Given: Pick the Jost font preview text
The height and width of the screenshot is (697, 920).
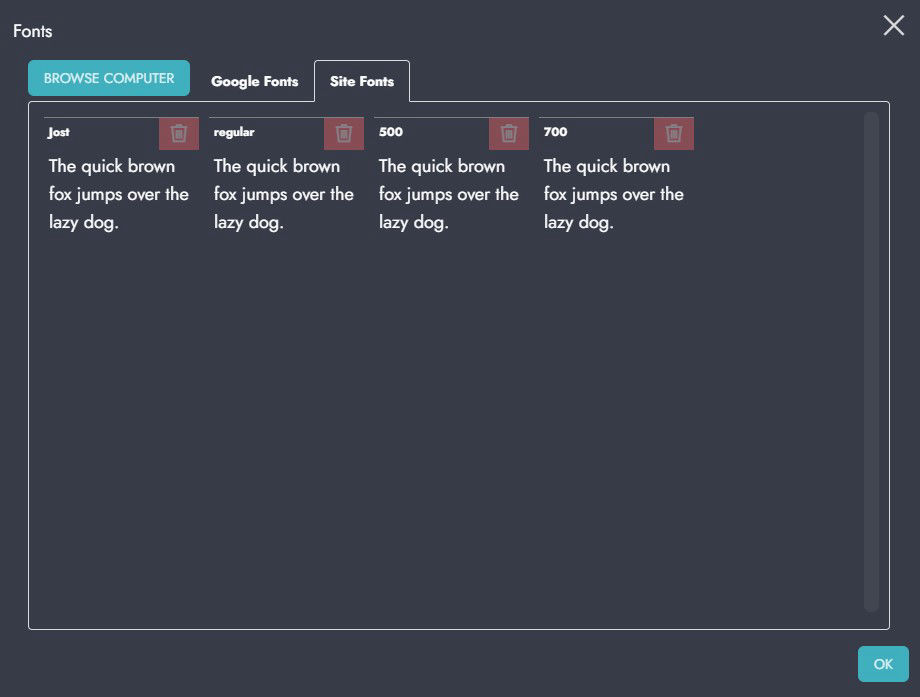Looking at the screenshot, I should coord(119,194).
